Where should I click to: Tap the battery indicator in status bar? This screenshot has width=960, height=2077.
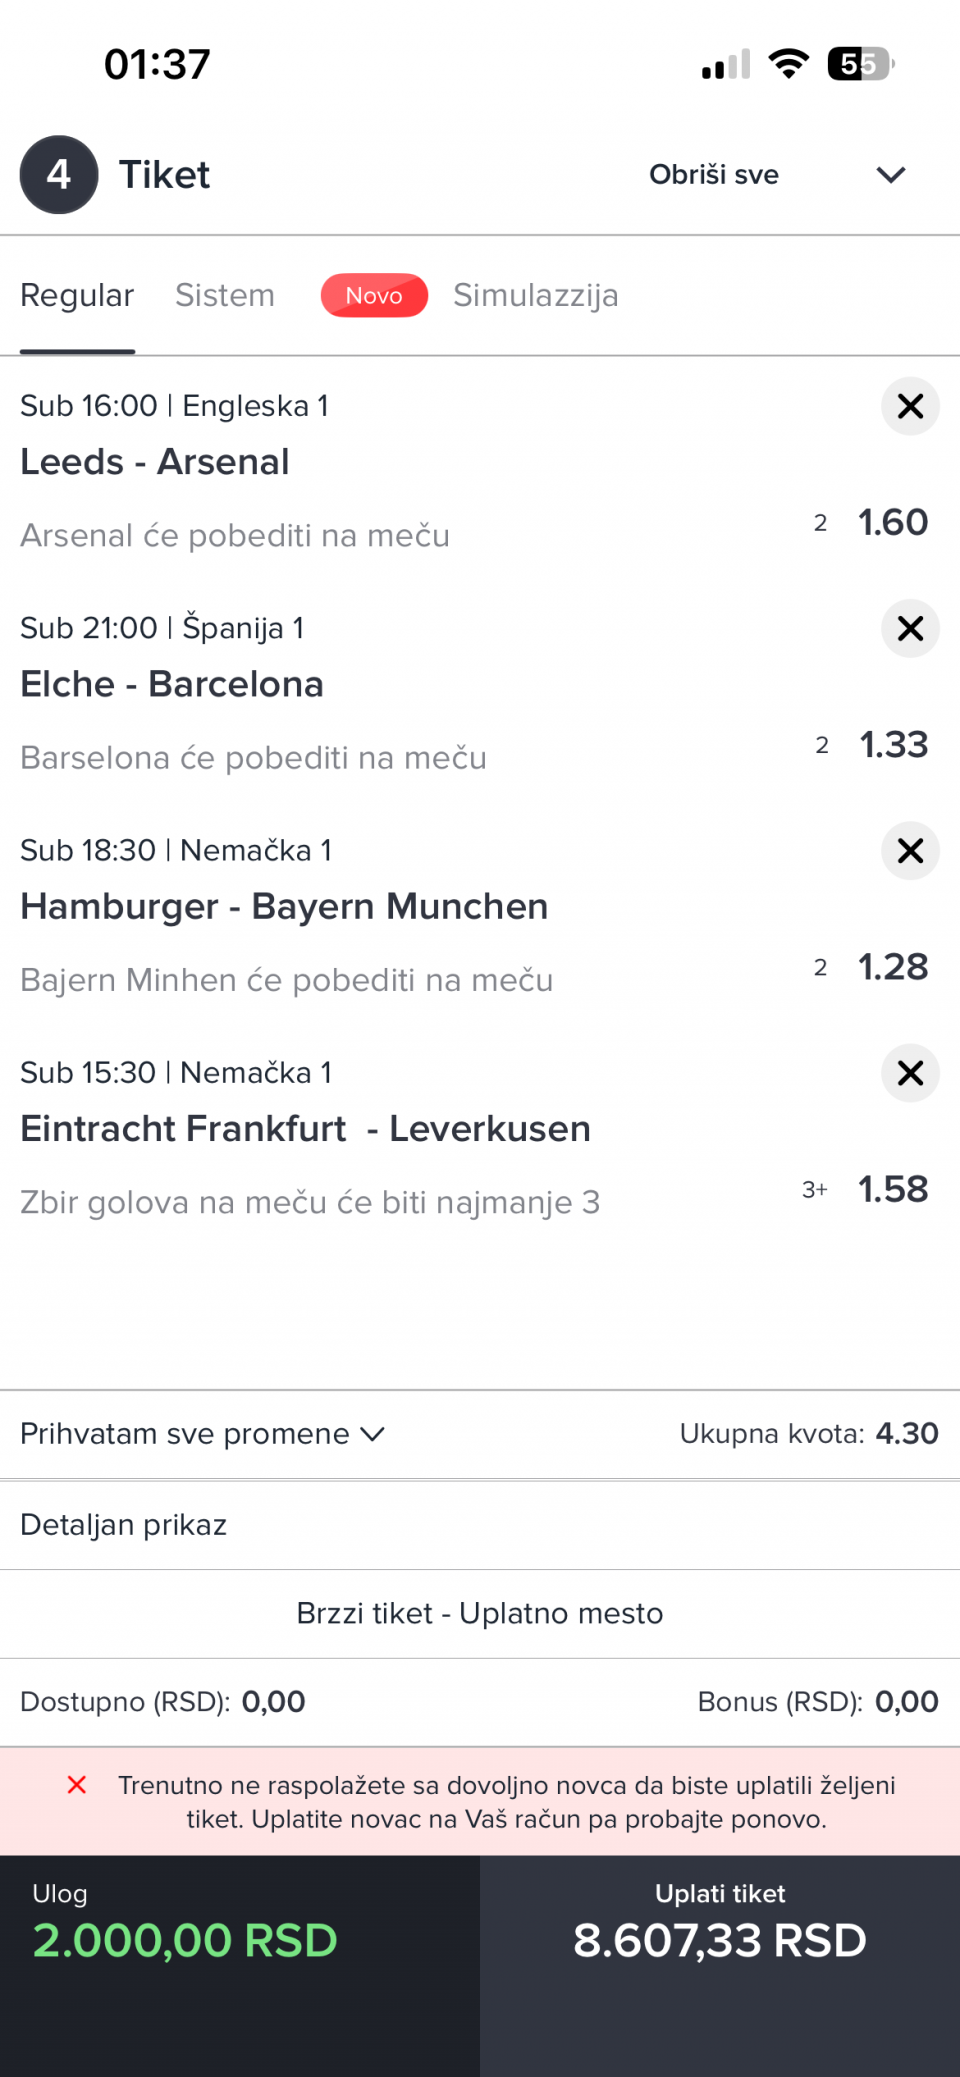click(x=859, y=64)
